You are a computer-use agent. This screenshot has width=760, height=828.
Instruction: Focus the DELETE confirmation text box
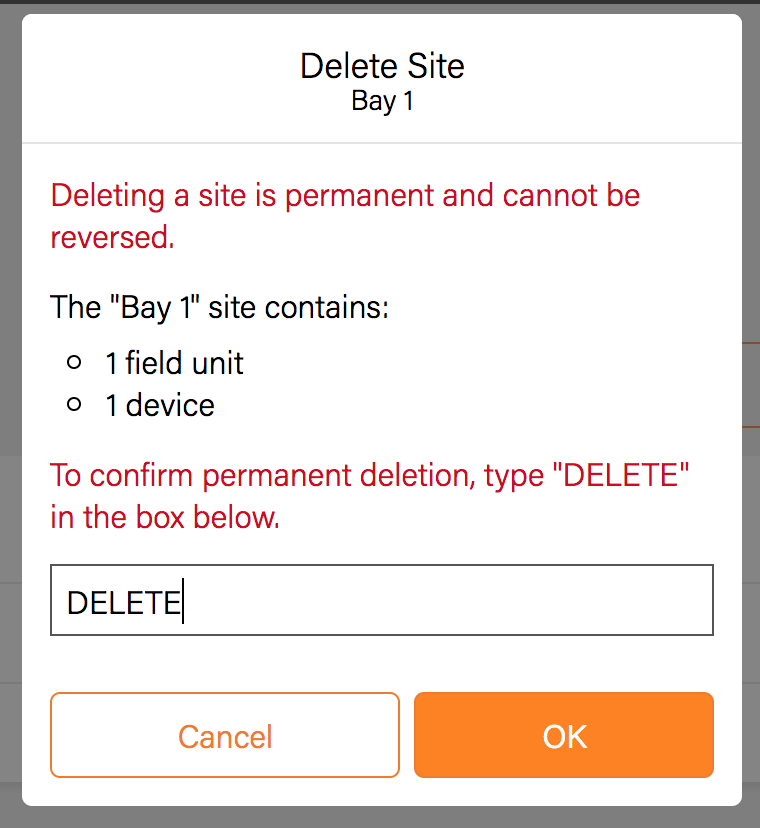pyautogui.click(x=381, y=600)
